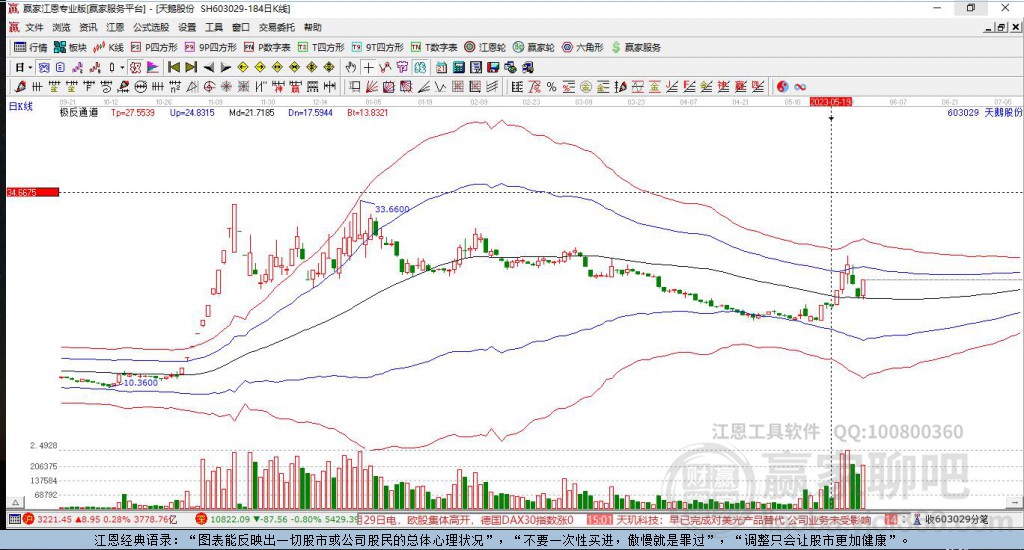The height and width of the screenshot is (550, 1024).
Task: Click the calendar icon in toolbar
Action: 441,67
